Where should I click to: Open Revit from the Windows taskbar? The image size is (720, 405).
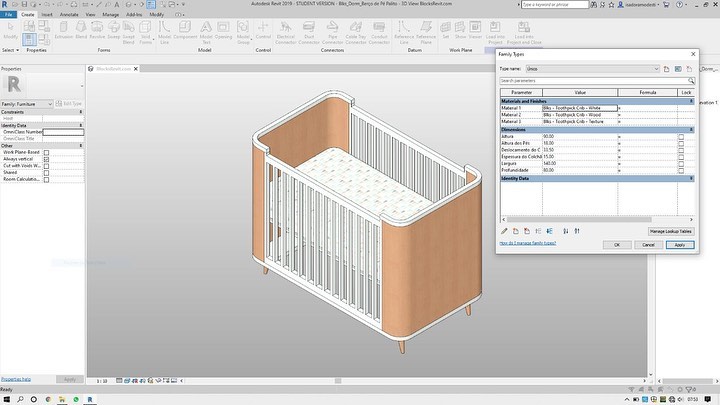pos(90,399)
